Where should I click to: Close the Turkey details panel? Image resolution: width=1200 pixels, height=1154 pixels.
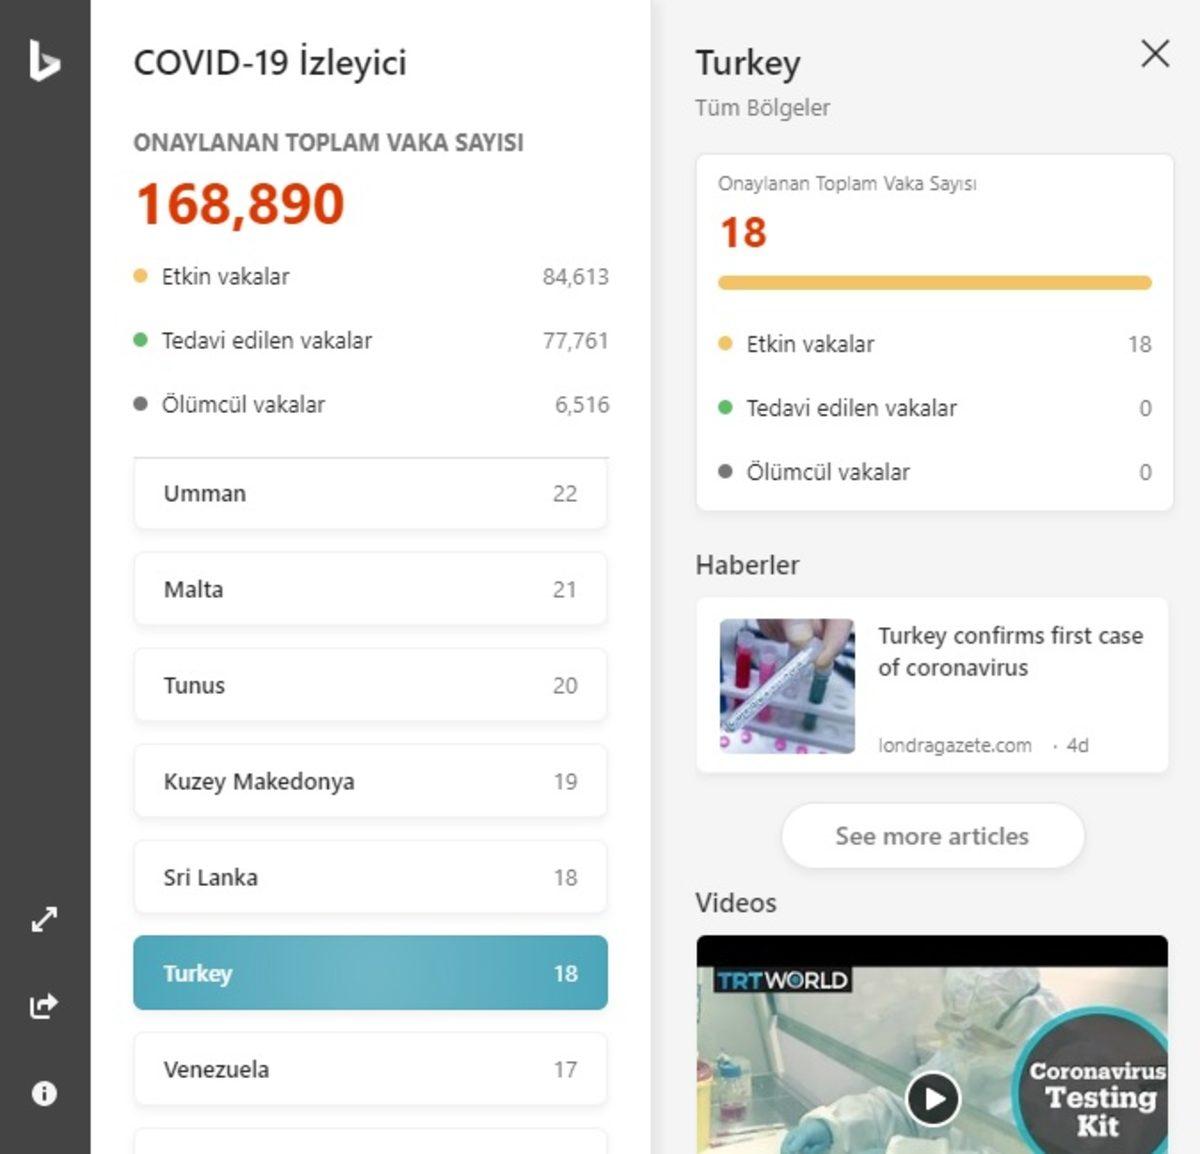[1155, 55]
